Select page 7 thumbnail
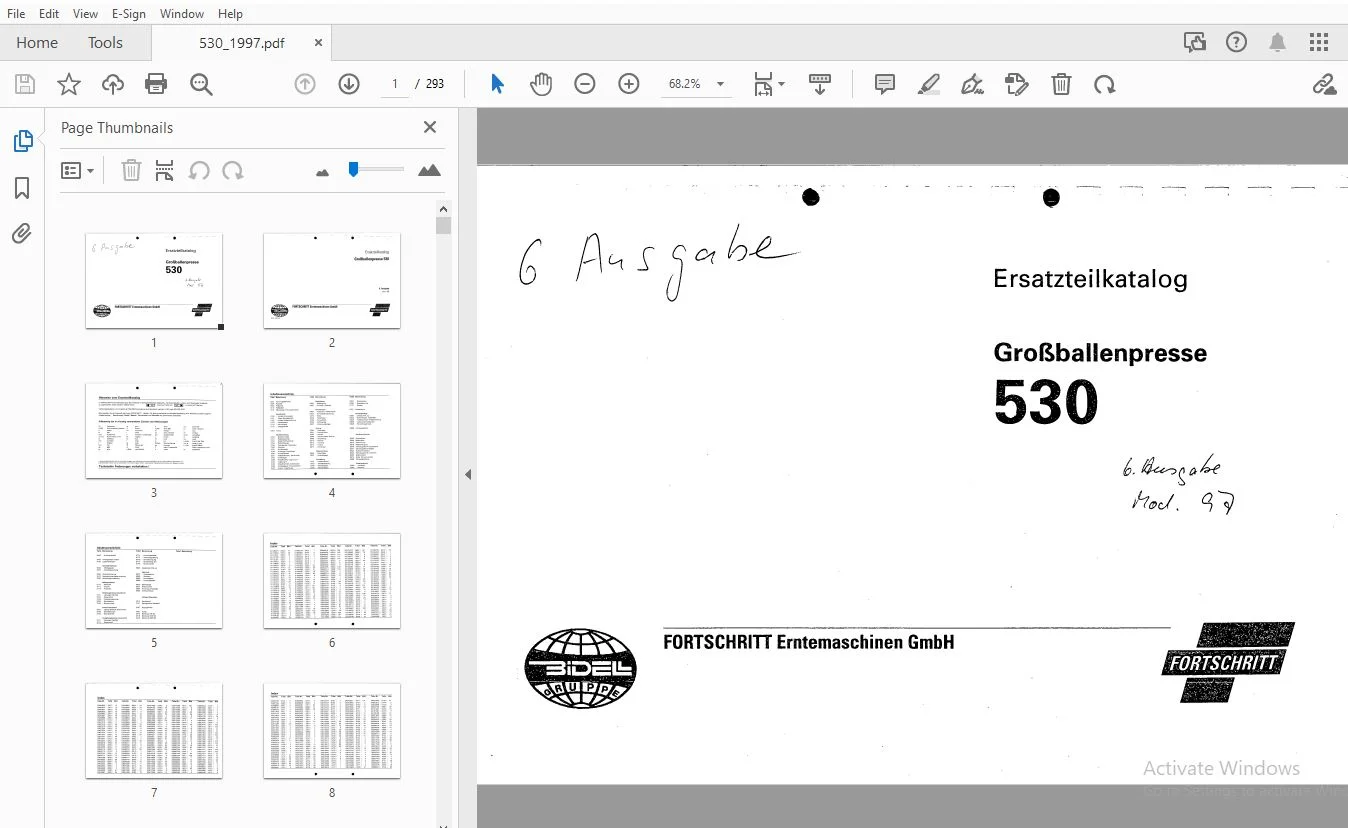1348x828 pixels. click(x=154, y=730)
